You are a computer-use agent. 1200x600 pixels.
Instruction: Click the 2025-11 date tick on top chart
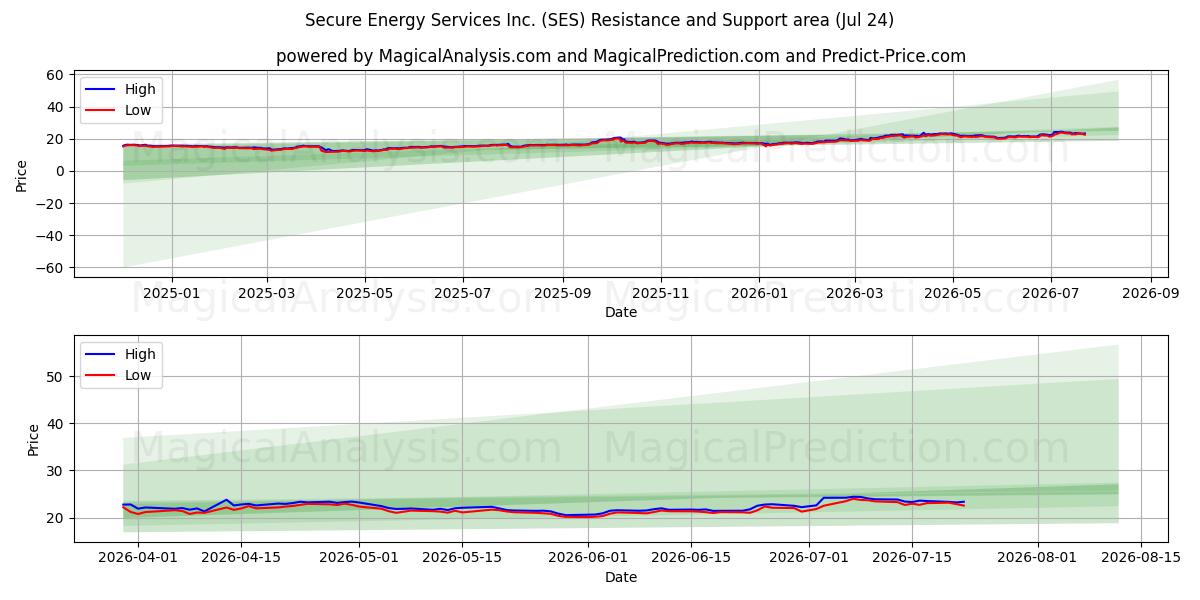click(x=660, y=294)
